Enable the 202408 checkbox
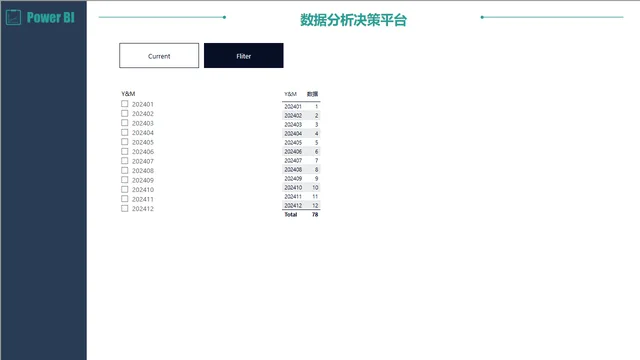The width and height of the screenshot is (640, 360). pyautogui.click(x=124, y=170)
